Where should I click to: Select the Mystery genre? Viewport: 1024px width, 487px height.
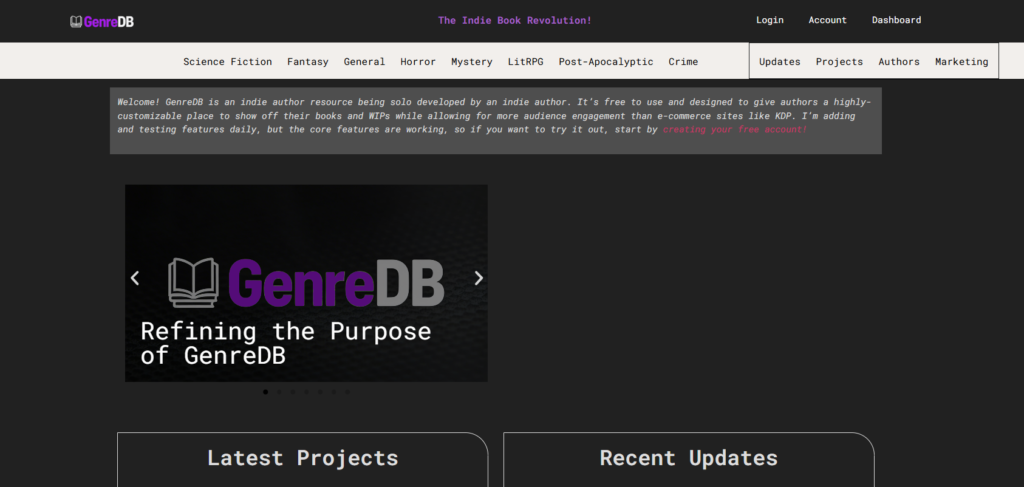pos(471,62)
